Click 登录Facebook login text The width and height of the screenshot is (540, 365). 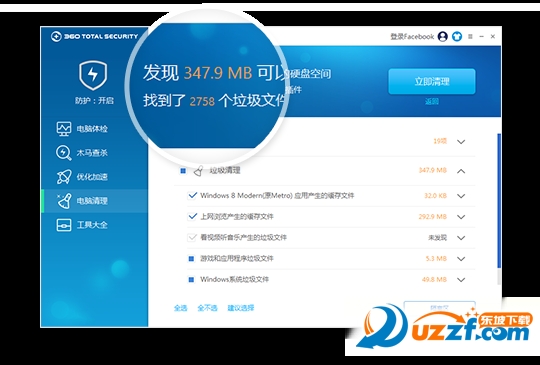coord(412,36)
